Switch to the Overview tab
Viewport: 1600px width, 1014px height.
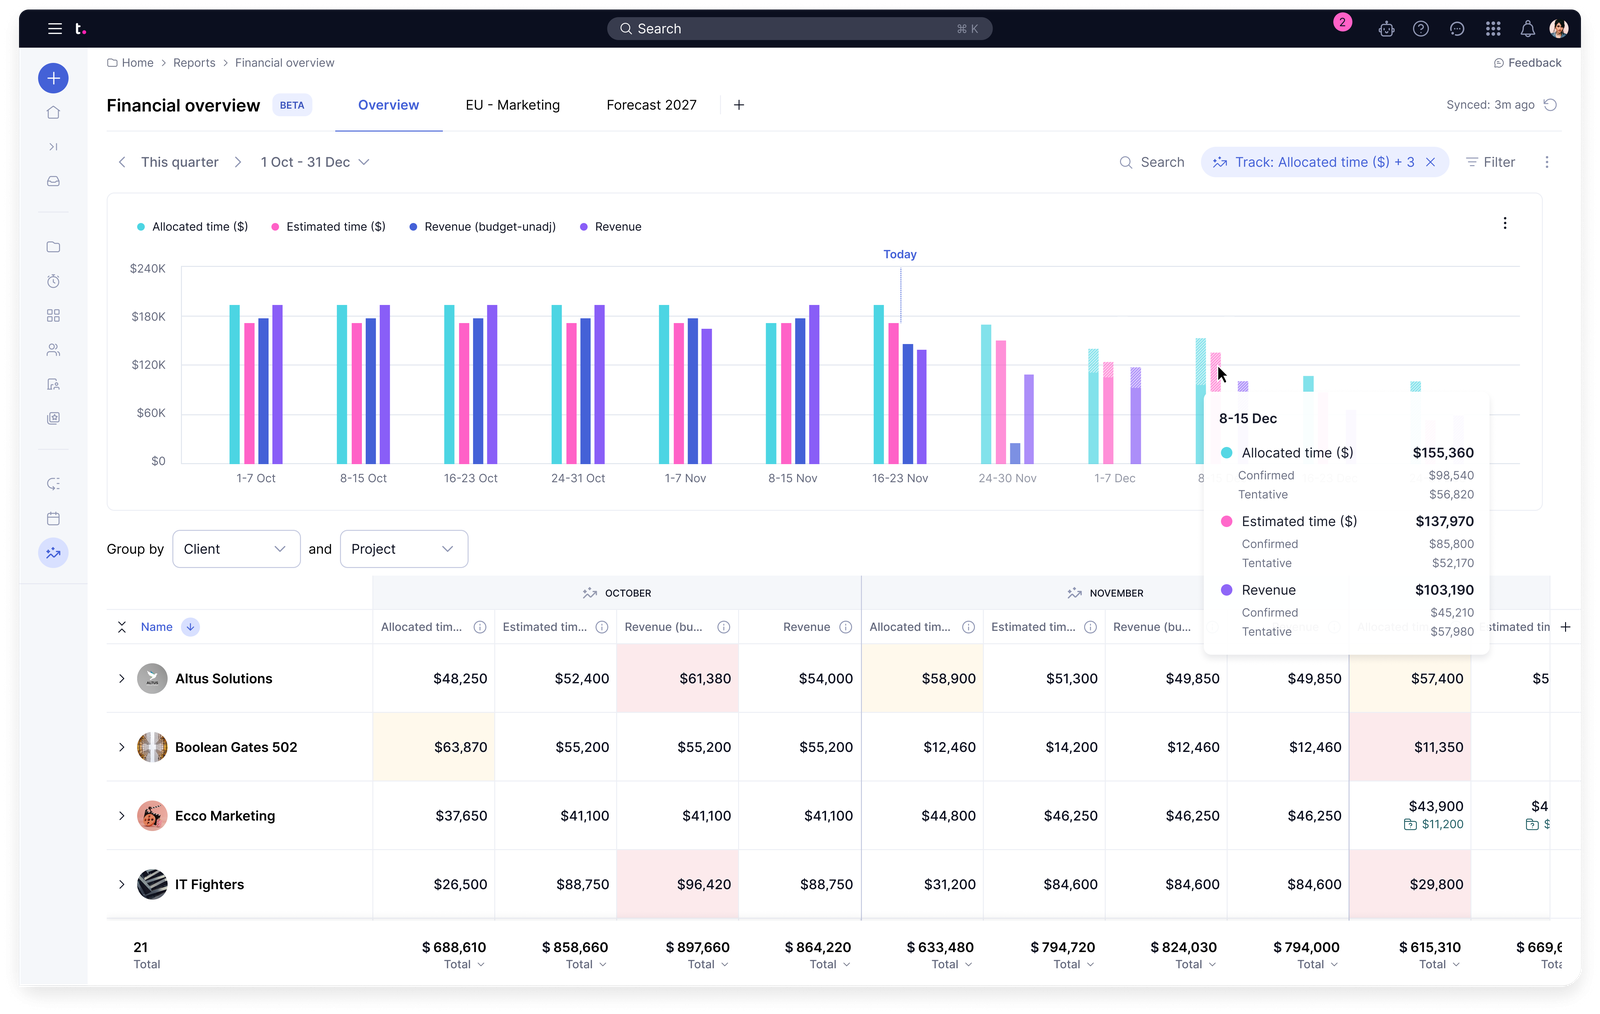pos(389,105)
